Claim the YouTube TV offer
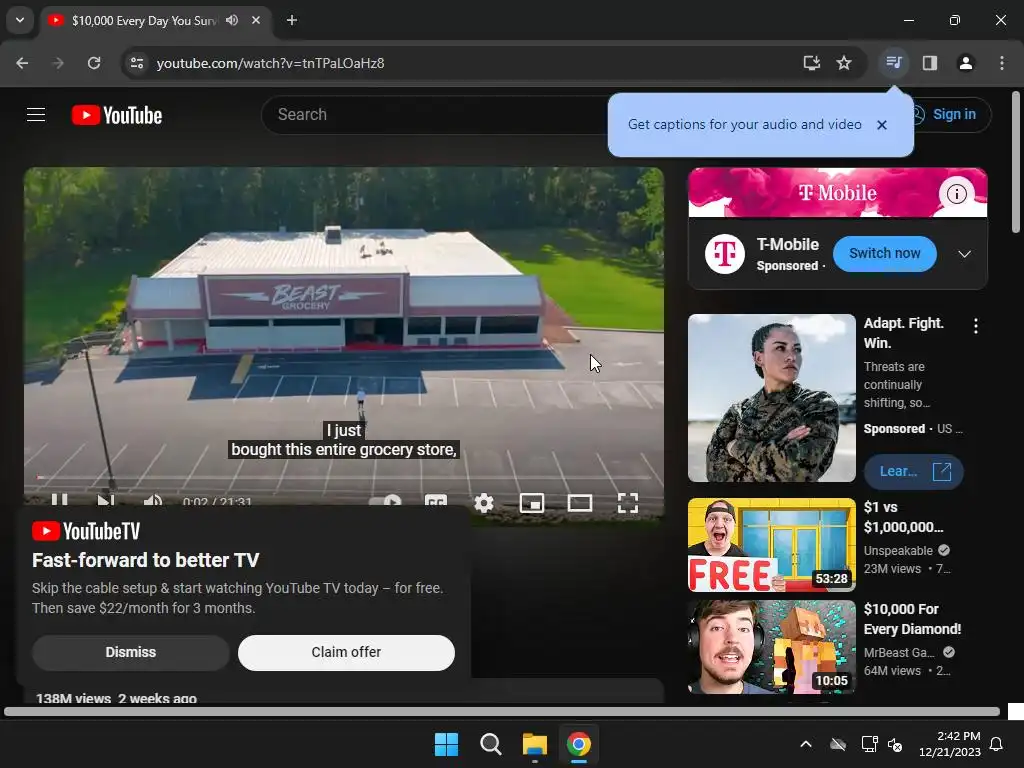The width and height of the screenshot is (1024, 768). pyautogui.click(x=346, y=652)
